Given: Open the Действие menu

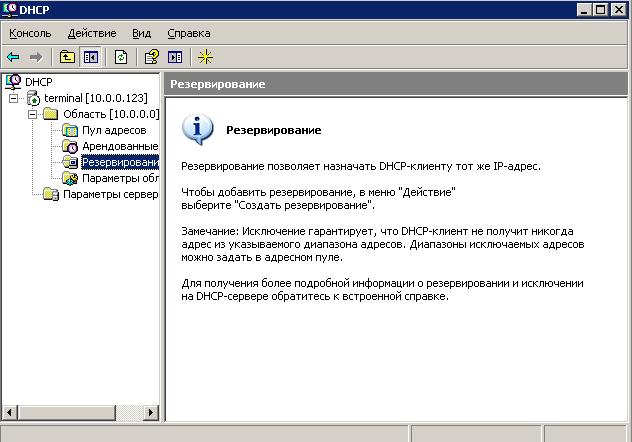Looking at the screenshot, I should tap(91, 33).
